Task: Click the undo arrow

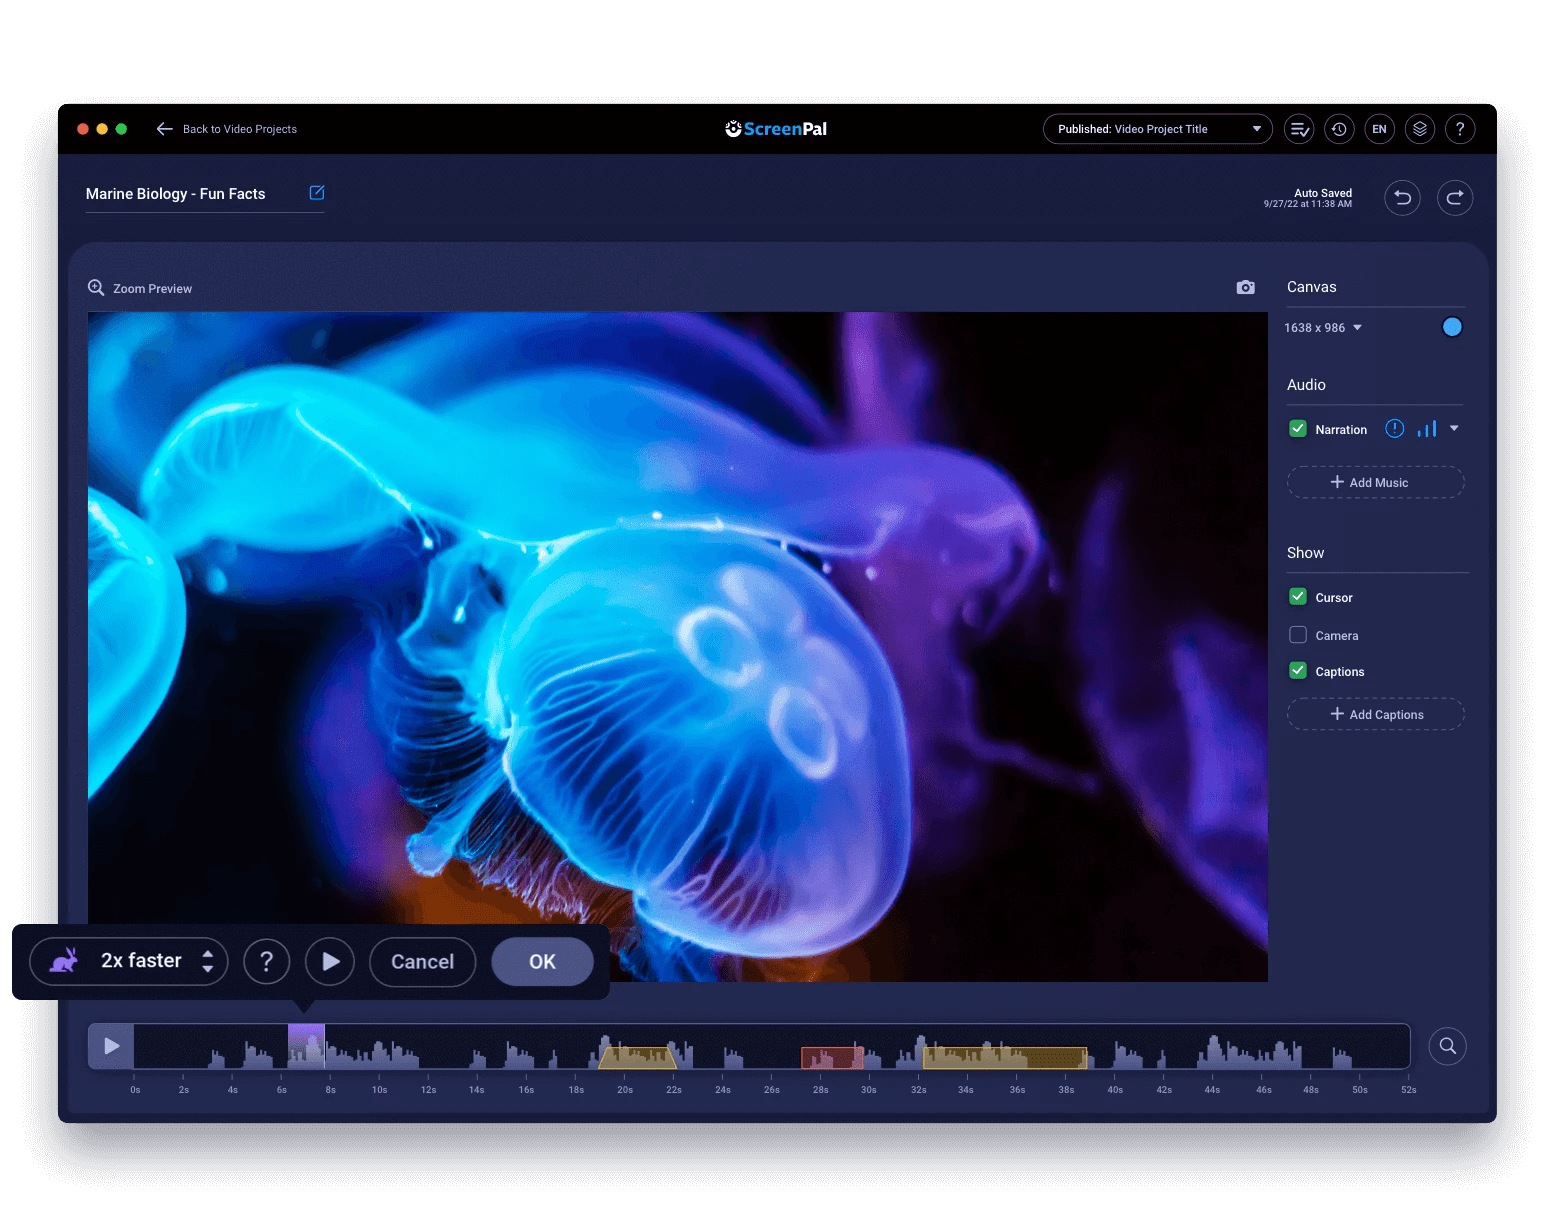Action: tap(1402, 197)
